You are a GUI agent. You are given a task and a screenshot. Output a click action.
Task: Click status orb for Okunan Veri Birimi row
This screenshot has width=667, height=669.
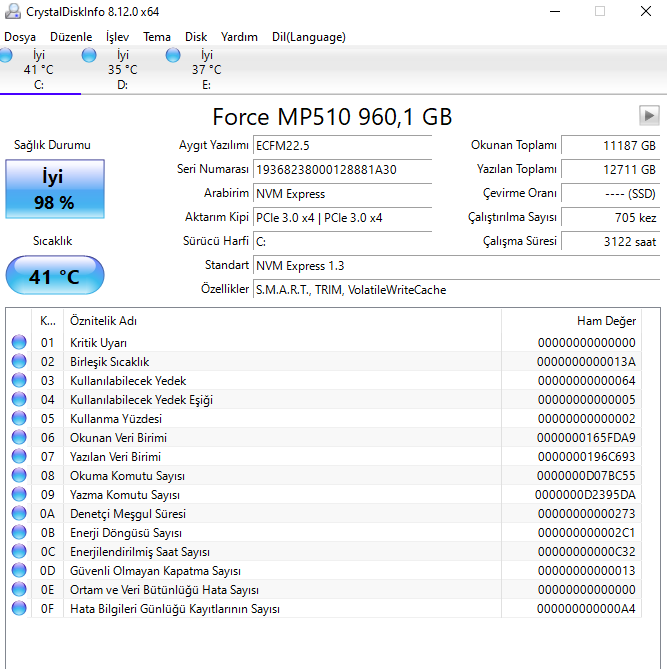[19, 437]
